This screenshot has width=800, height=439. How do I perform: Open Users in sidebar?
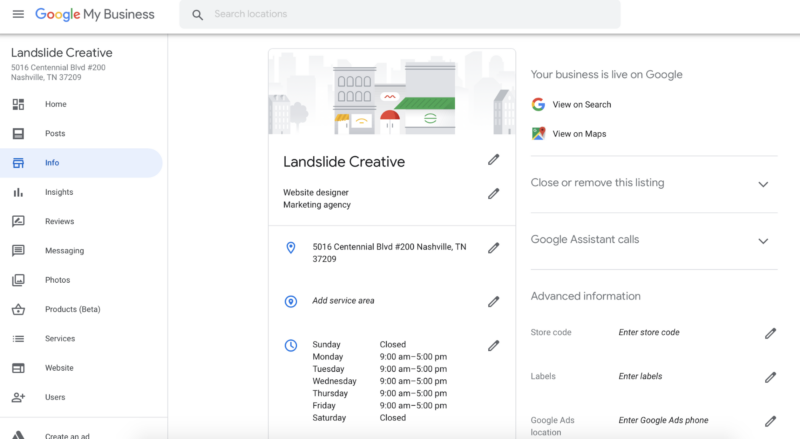click(55, 397)
